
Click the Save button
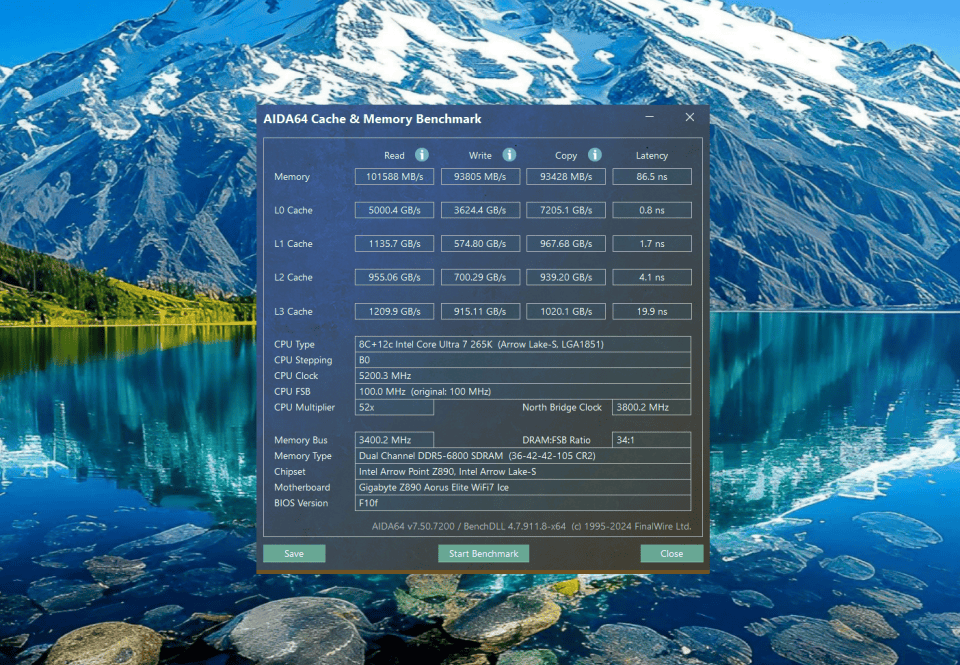(294, 553)
